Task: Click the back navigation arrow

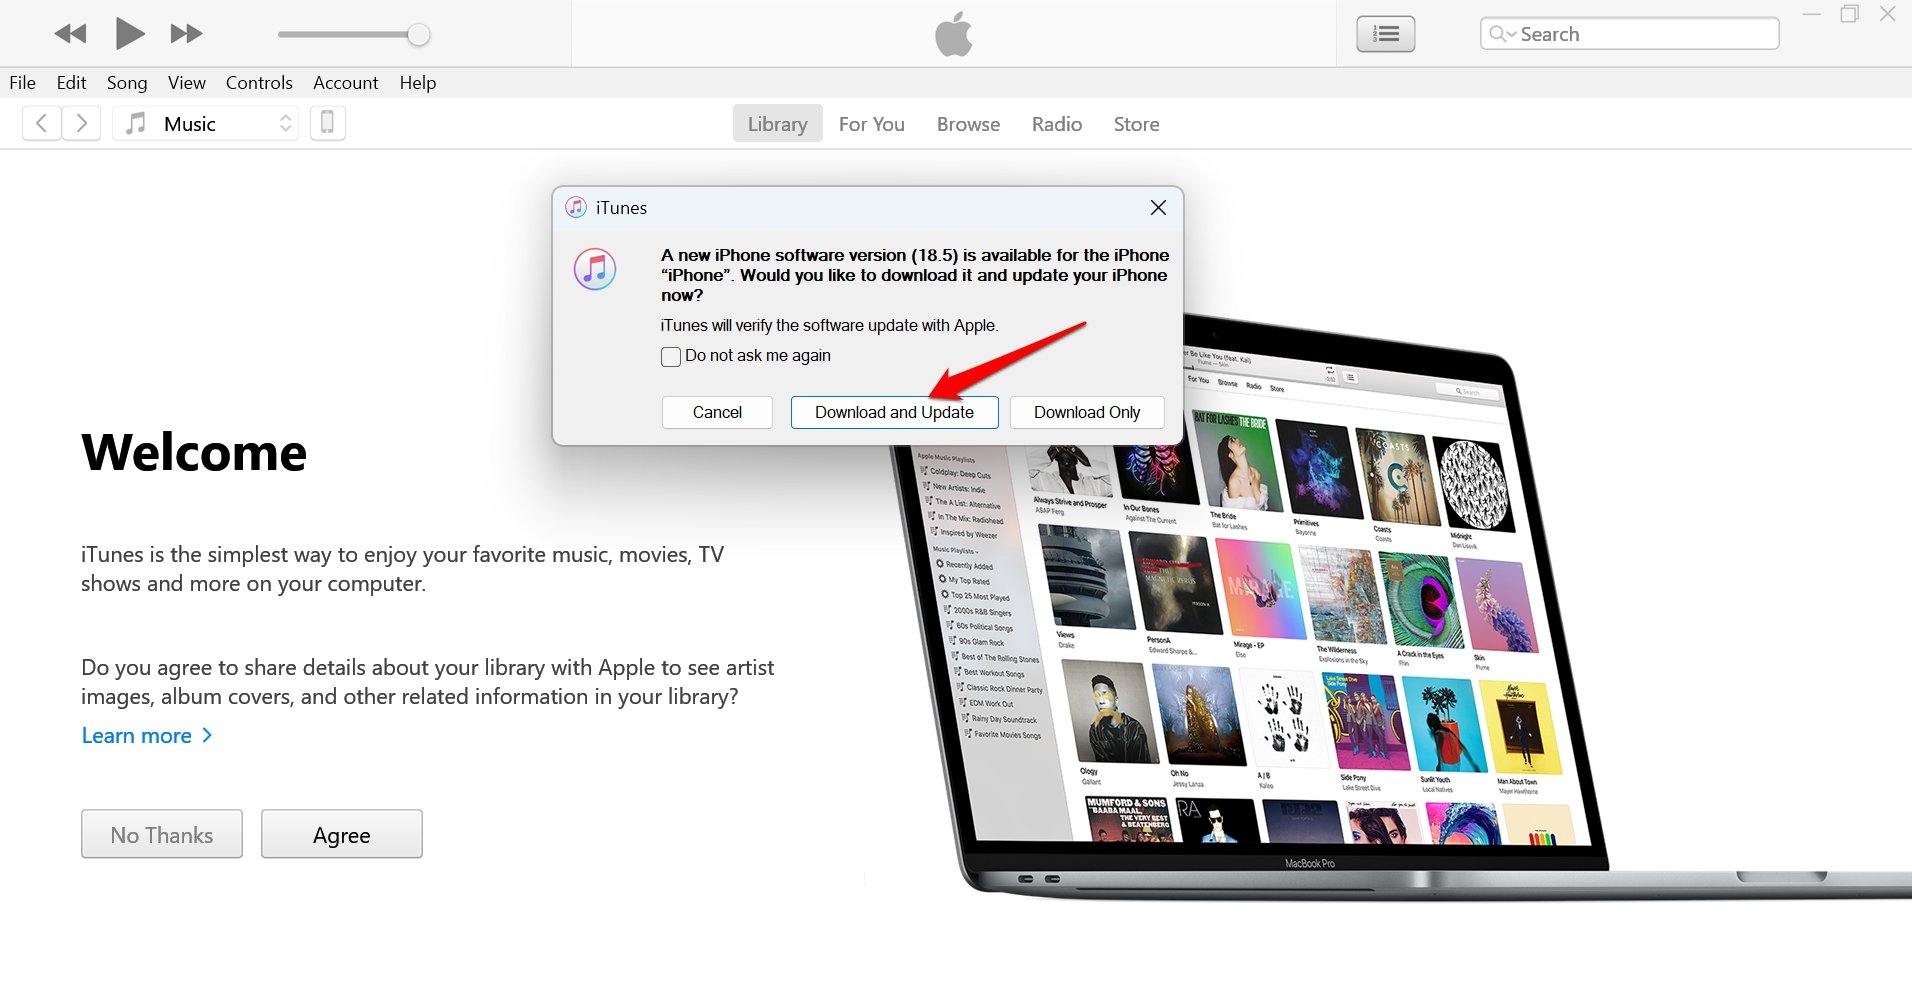Action: click(40, 122)
